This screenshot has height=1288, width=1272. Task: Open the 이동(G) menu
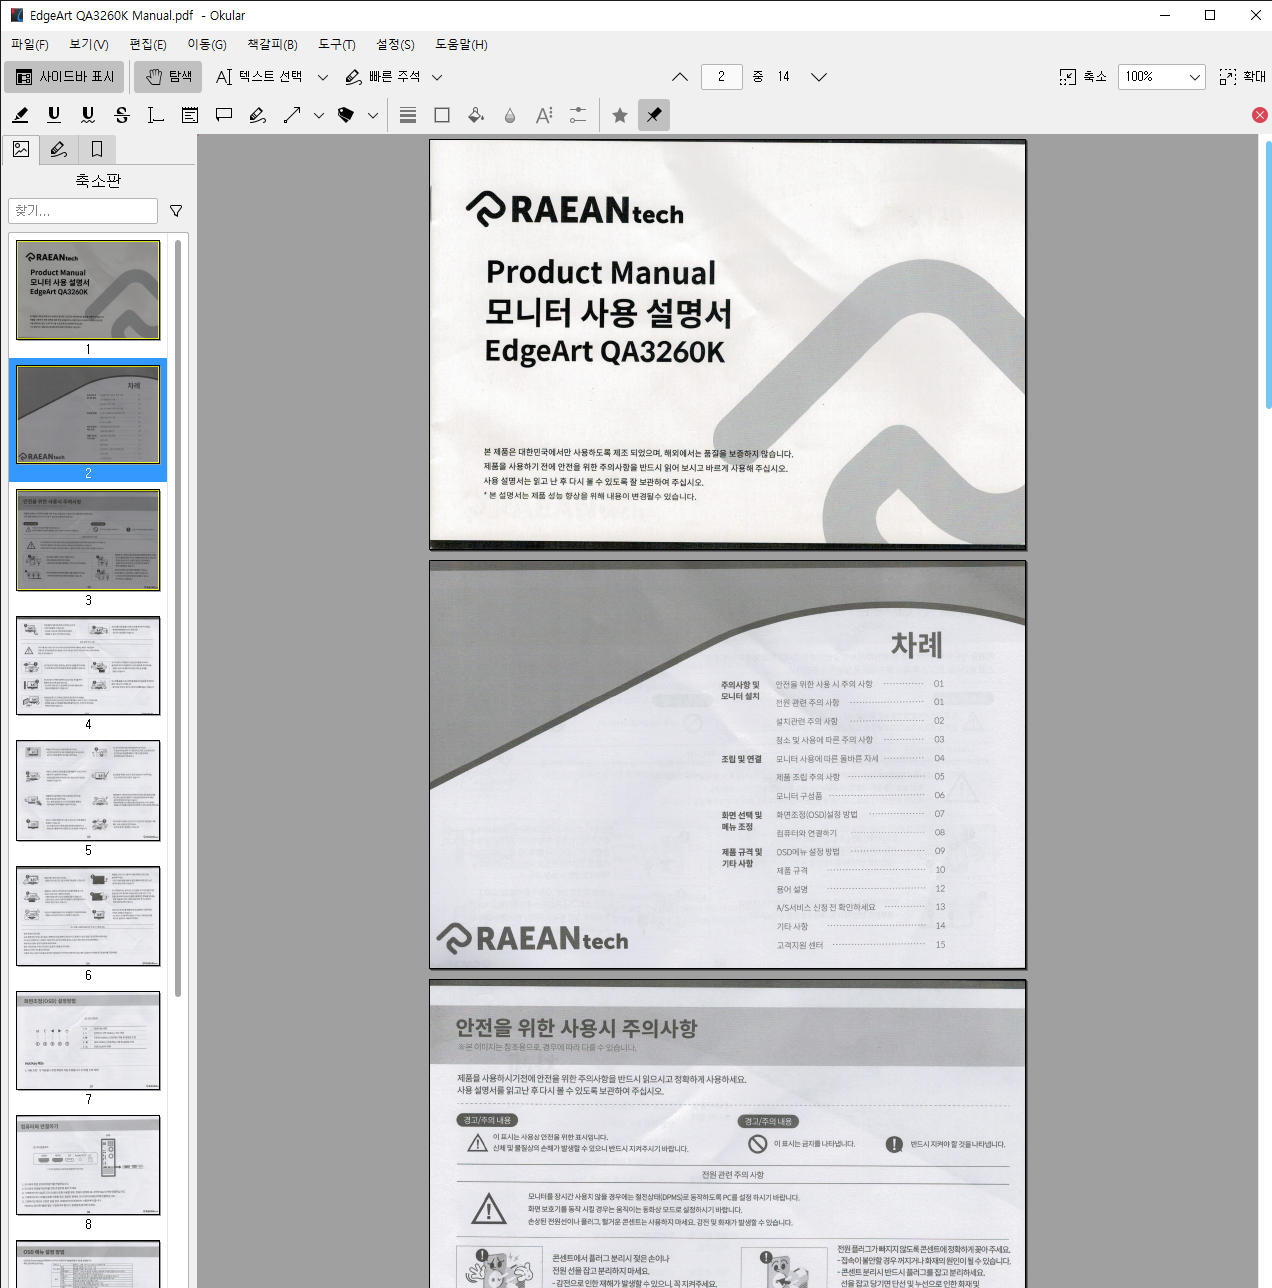click(207, 44)
